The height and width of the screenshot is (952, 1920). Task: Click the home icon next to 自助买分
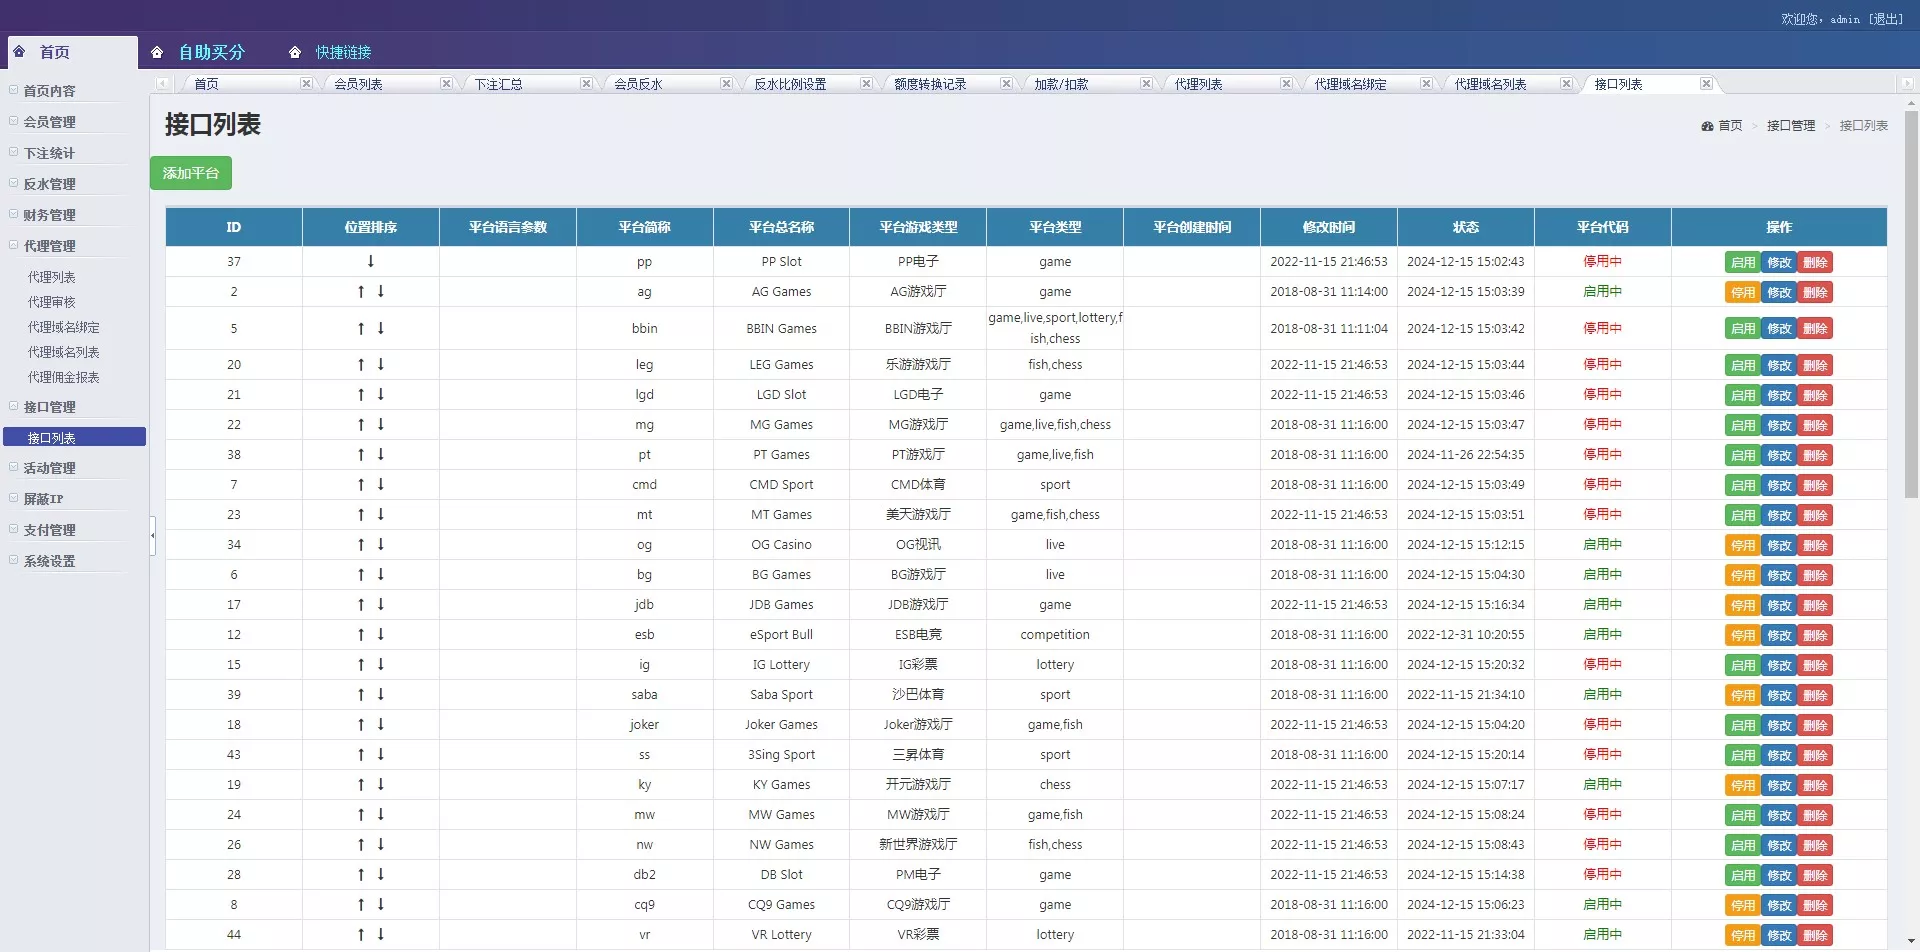coord(157,53)
